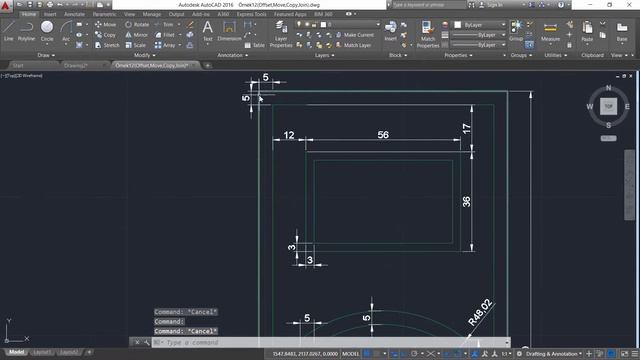Click the ByLayer color swatch
The image size is (640, 360).
(458, 25)
